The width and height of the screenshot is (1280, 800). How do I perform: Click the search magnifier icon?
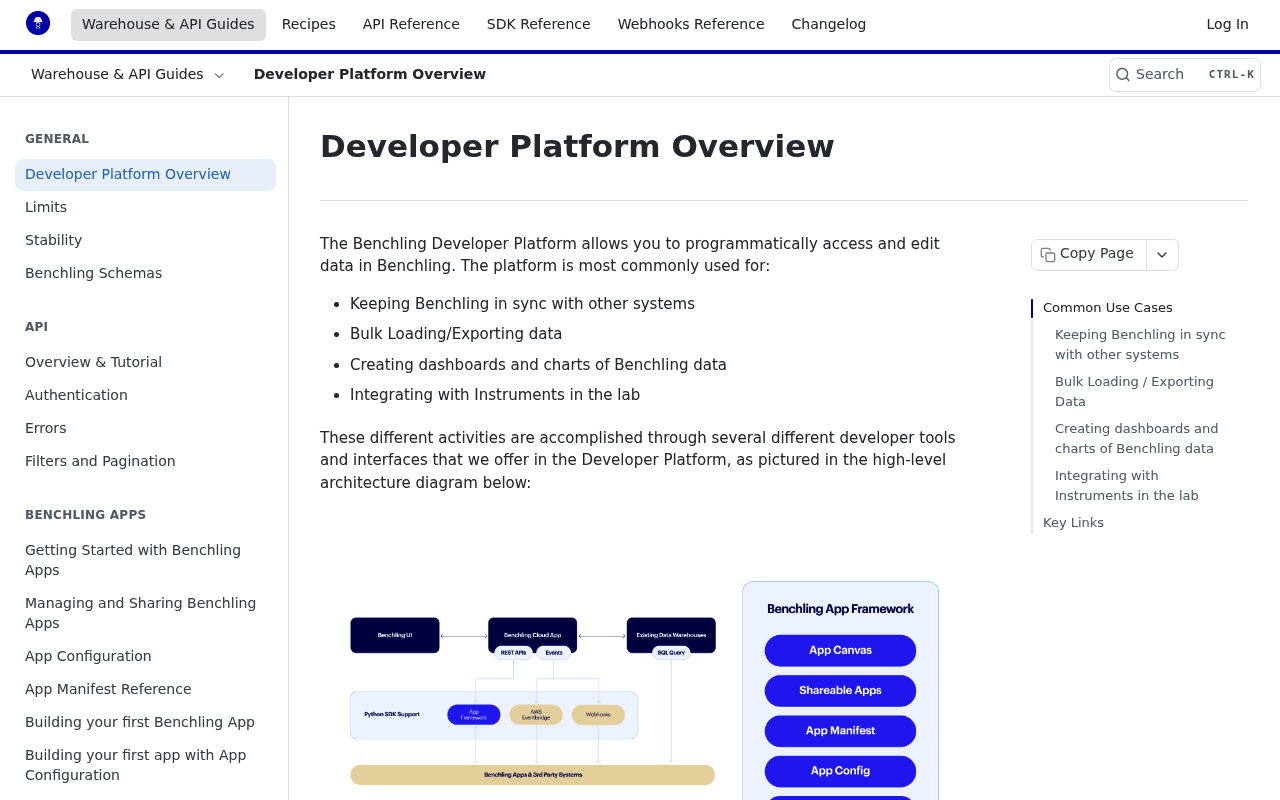[1123, 74]
